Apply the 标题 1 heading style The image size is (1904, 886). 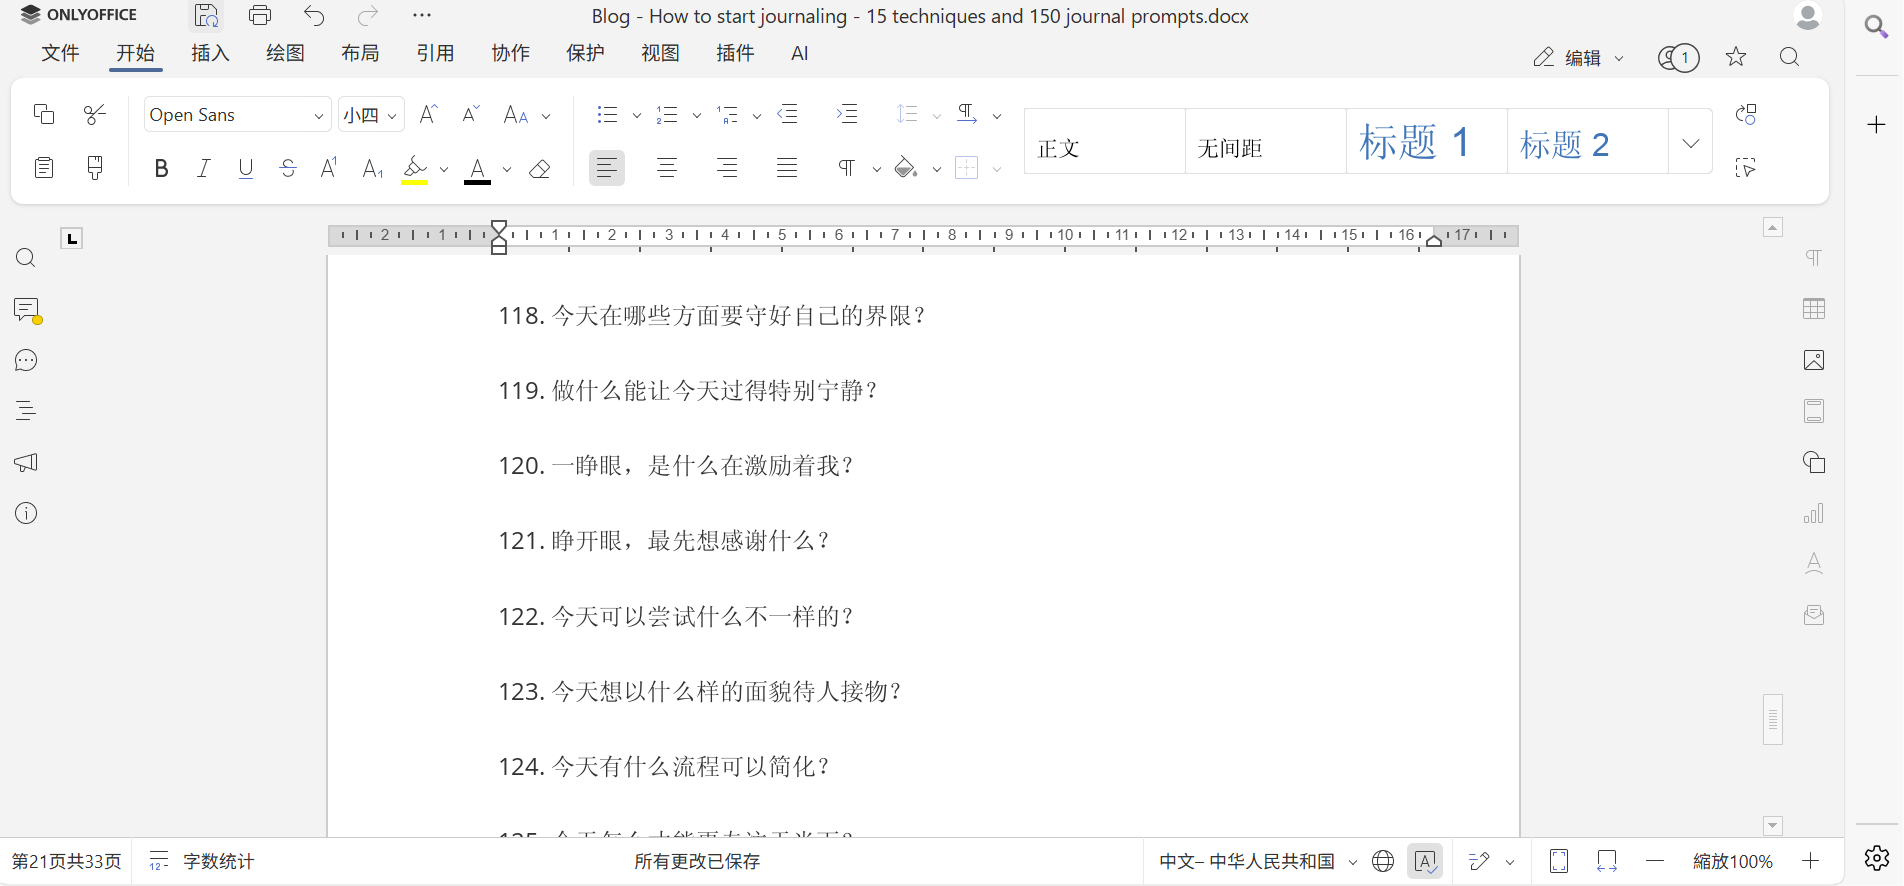pos(1425,143)
